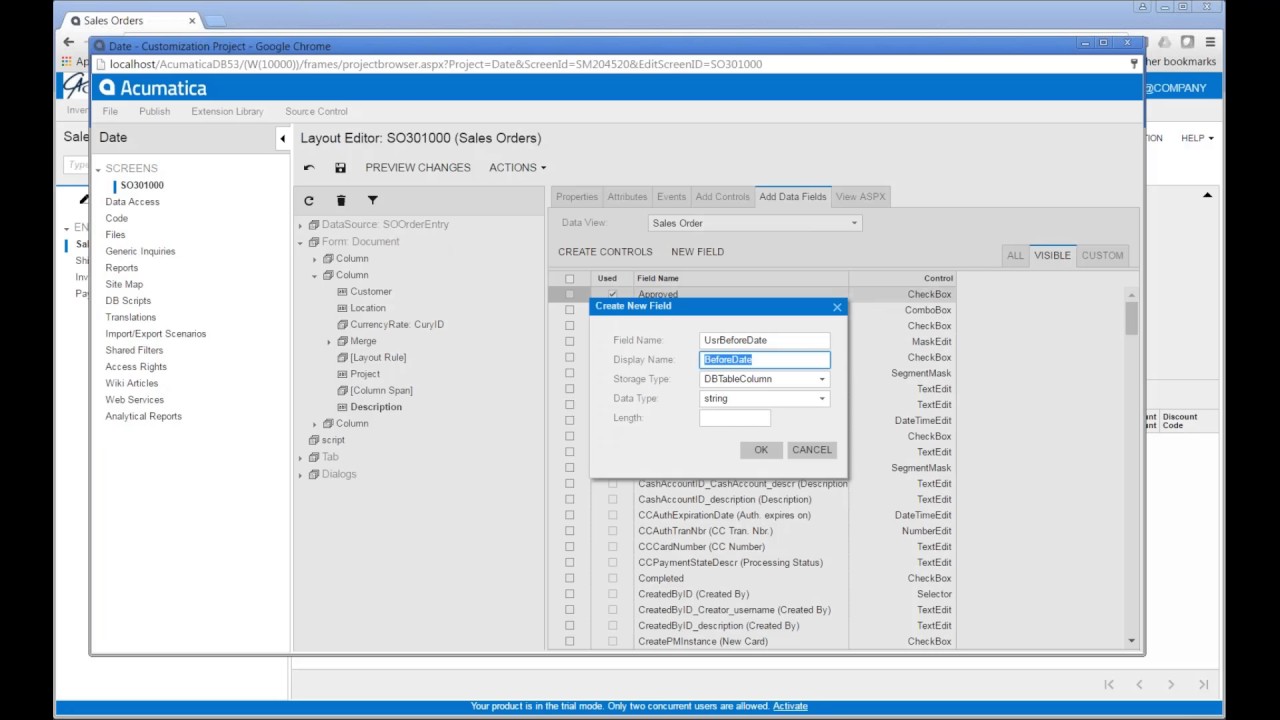The image size is (1280, 720).
Task: Select the script node in the tree
Action: [x=333, y=440]
